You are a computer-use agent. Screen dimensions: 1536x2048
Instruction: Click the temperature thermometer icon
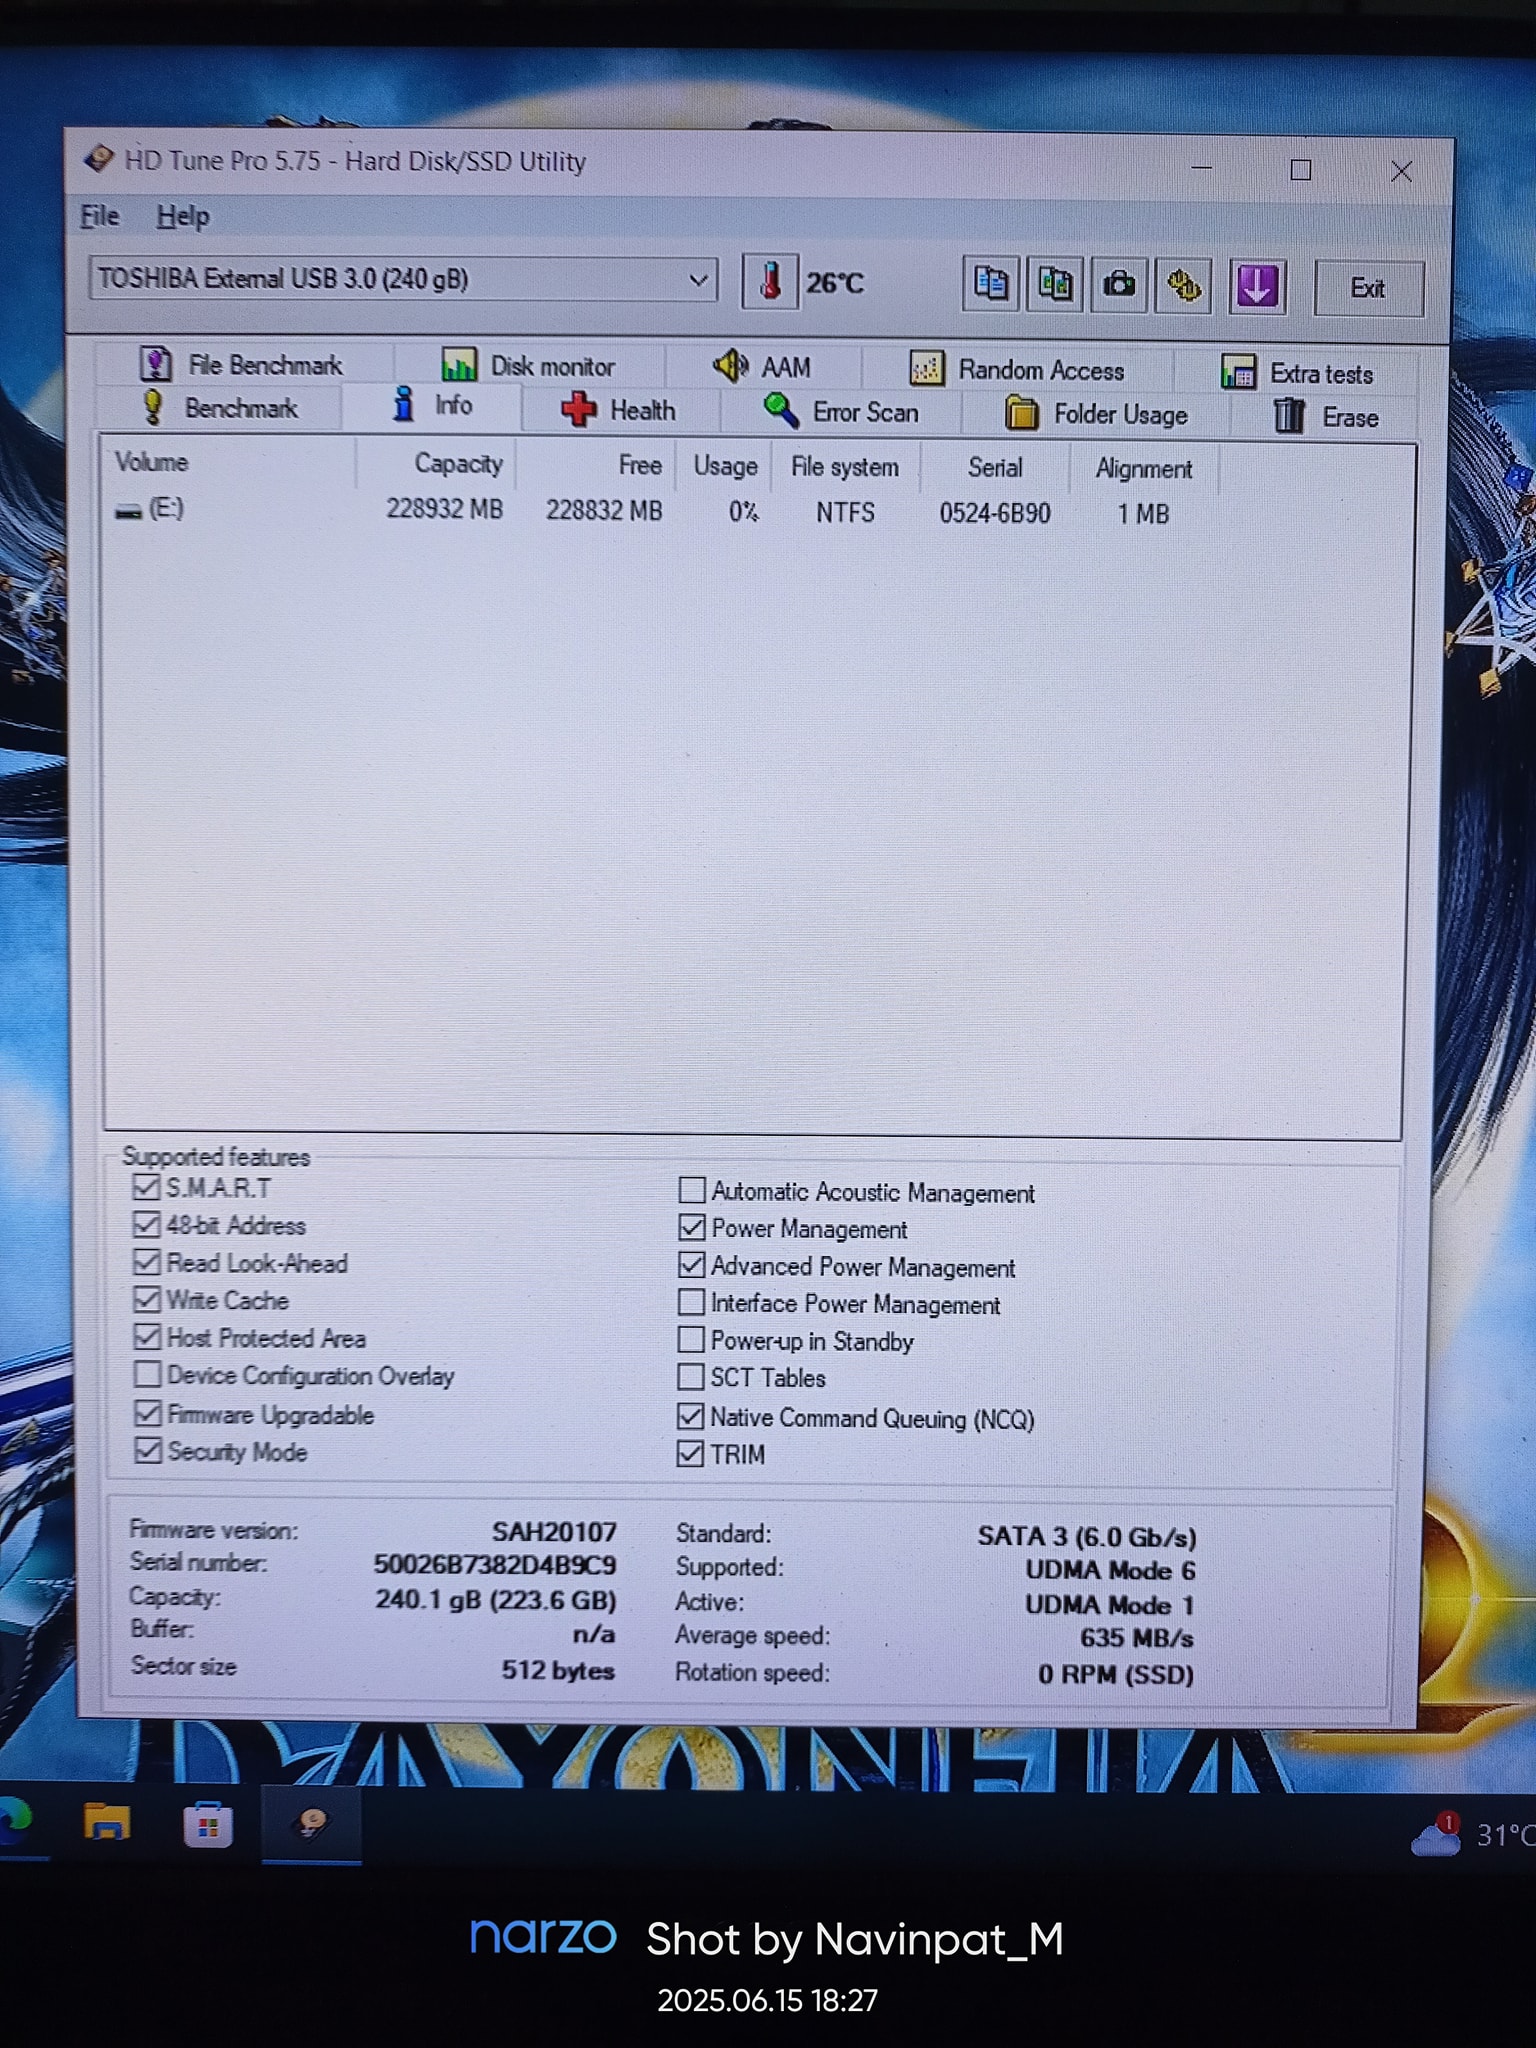click(769, 283)
